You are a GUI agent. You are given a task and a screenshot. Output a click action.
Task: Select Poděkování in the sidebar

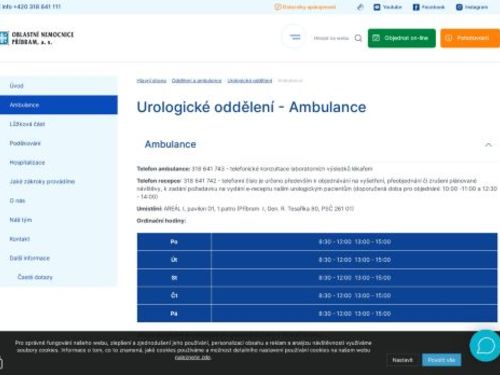pos(59,143)
